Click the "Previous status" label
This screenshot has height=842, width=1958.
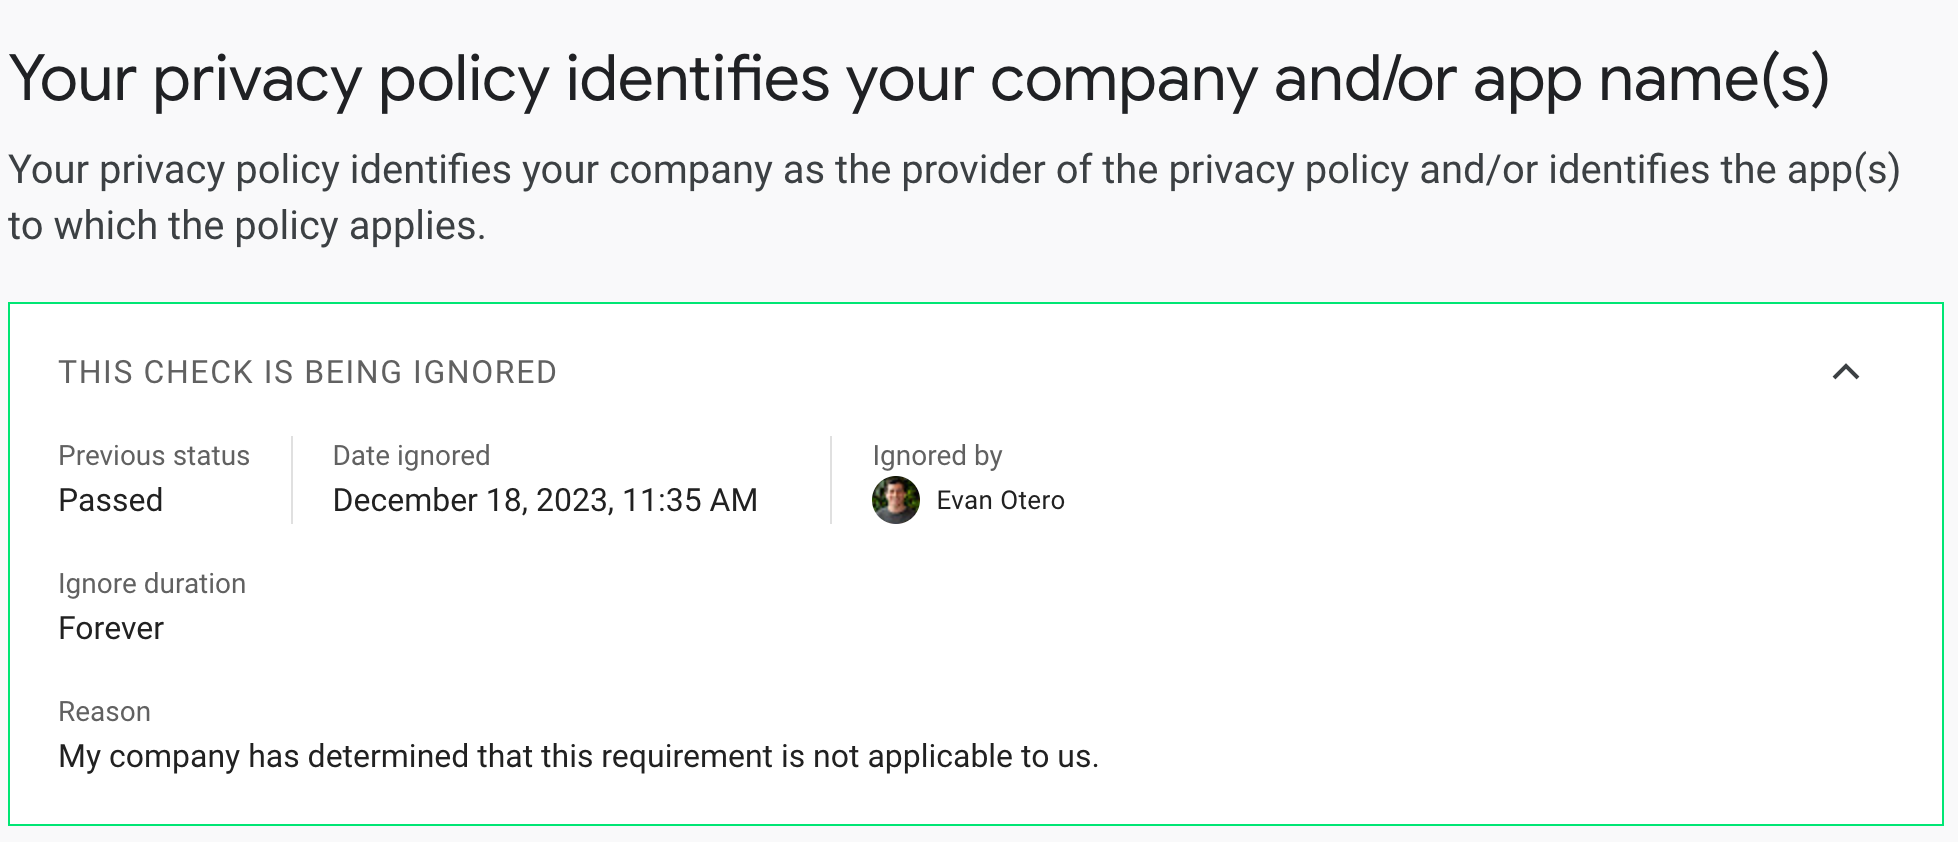coord(154,456)
